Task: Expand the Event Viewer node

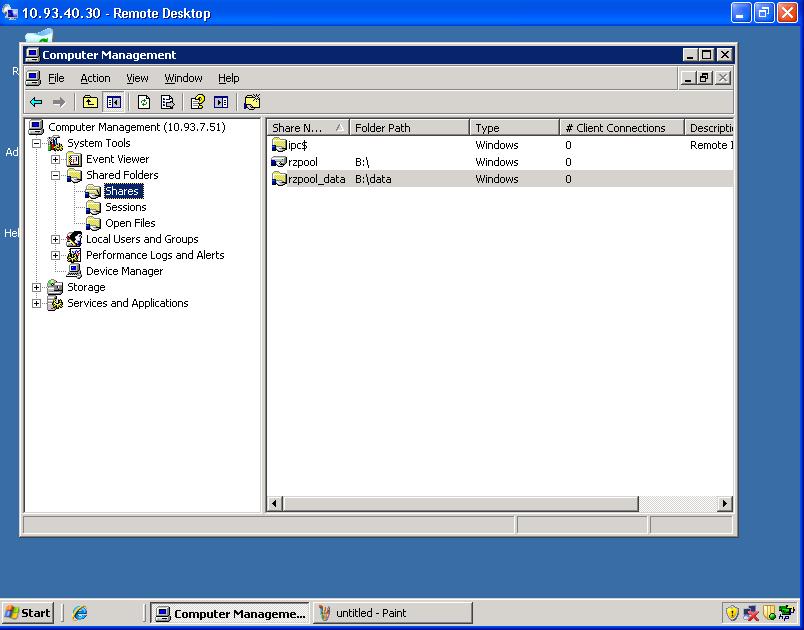Action: 56,159
